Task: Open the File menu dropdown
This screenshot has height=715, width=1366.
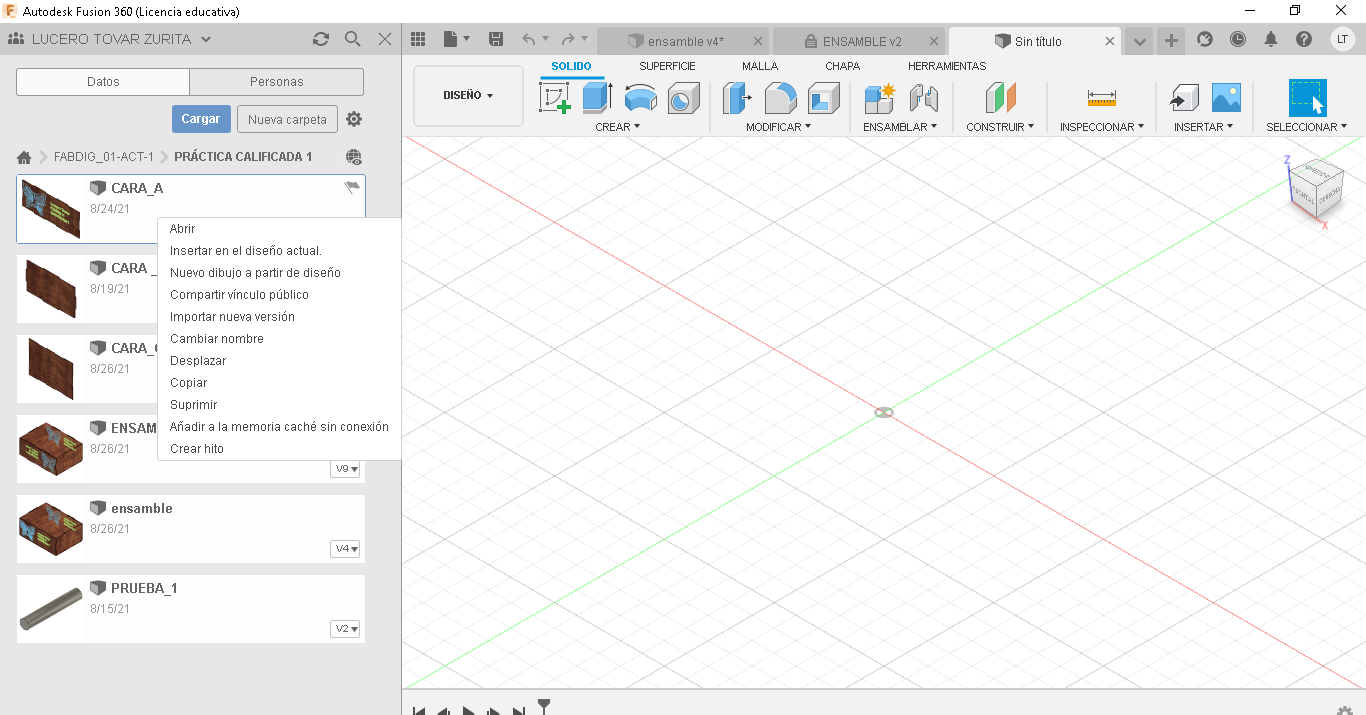Action: pyautogui.click(x=456, y=39)
